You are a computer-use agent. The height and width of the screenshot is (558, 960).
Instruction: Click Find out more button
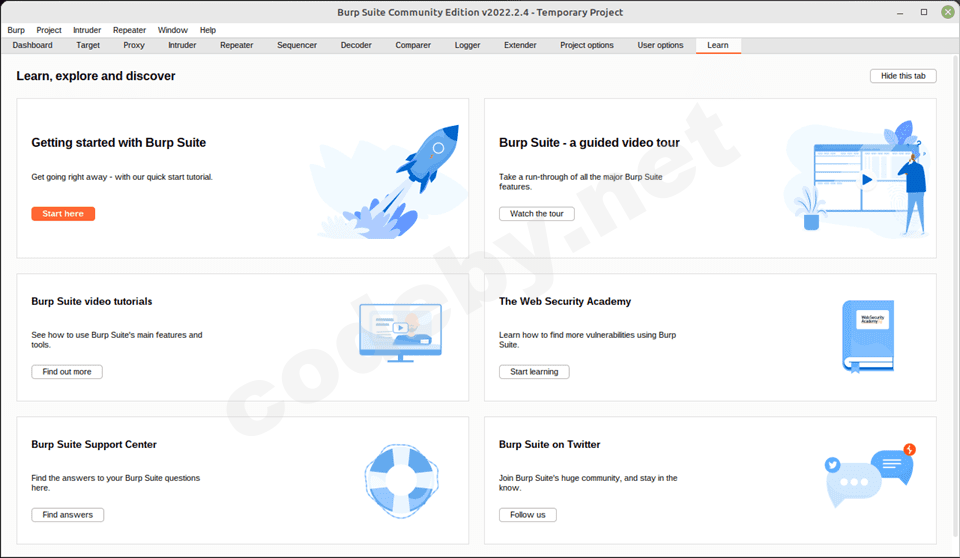(x=67, y=372)
